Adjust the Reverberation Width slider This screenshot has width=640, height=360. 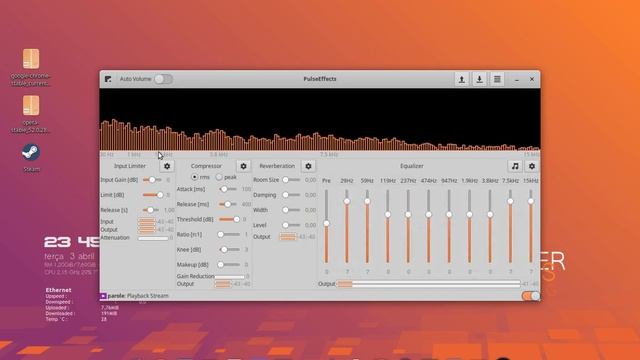(292, 210)
